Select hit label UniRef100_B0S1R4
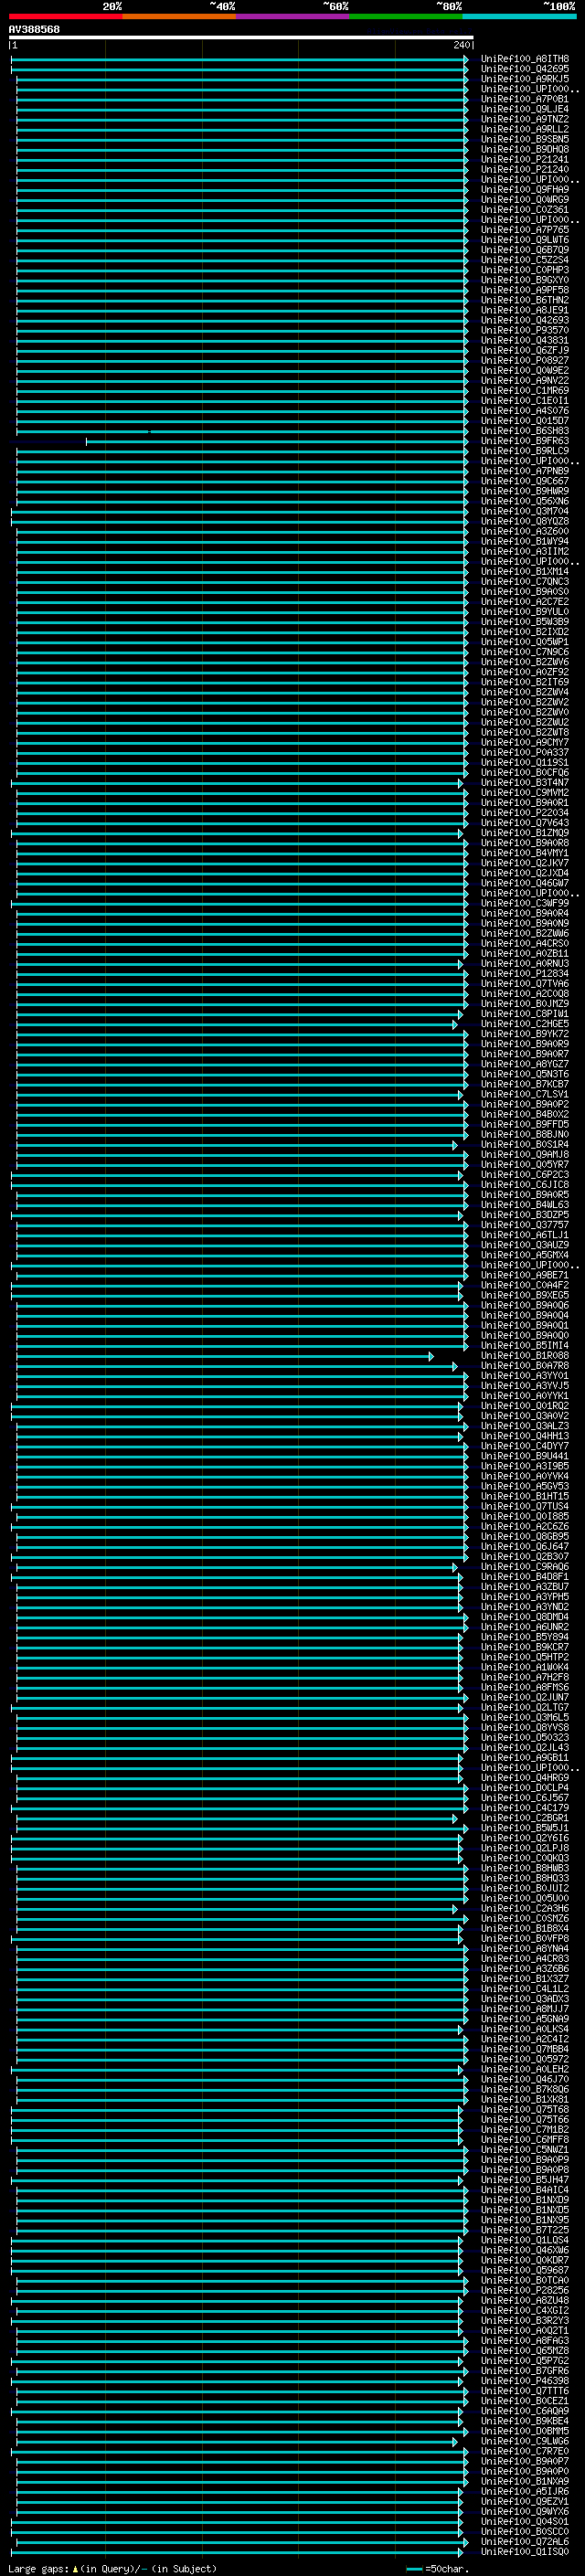This screenshot has height=2576, width=585. (x=525, y=1144)
